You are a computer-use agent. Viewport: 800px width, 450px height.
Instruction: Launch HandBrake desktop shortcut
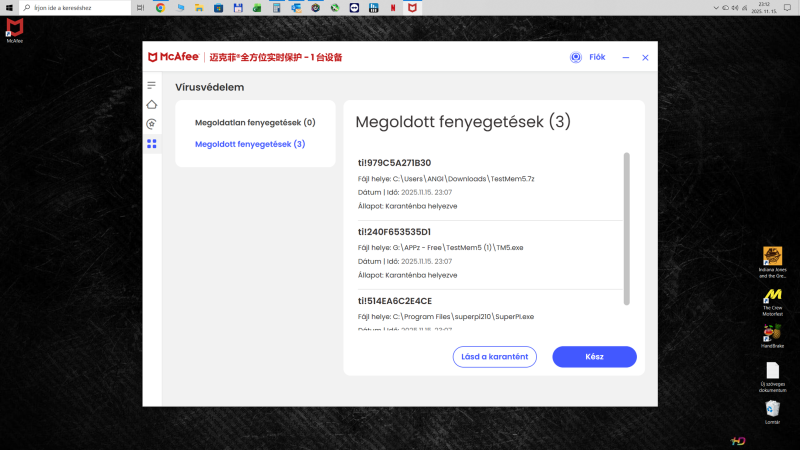pos(772,337)
